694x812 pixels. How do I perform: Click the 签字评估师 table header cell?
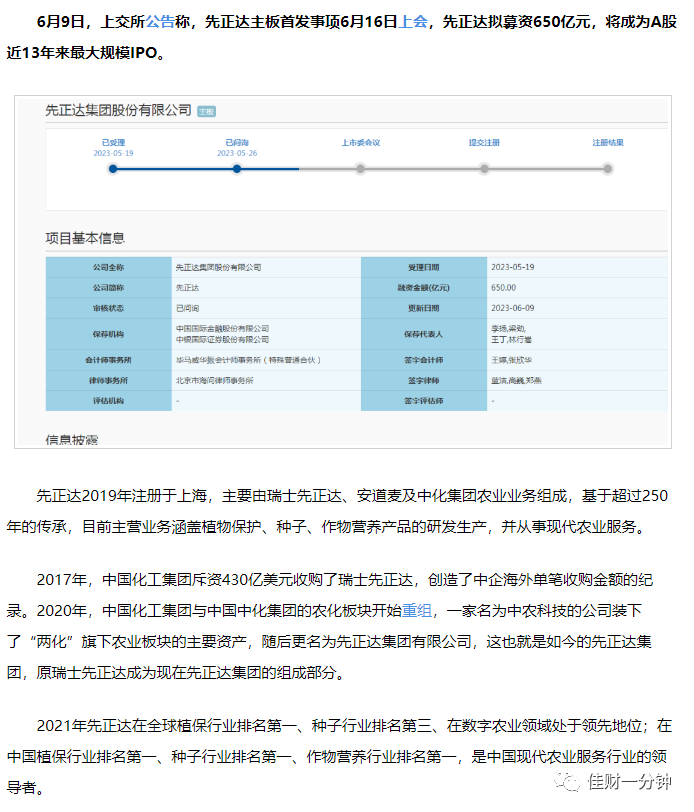coord(424,401)
